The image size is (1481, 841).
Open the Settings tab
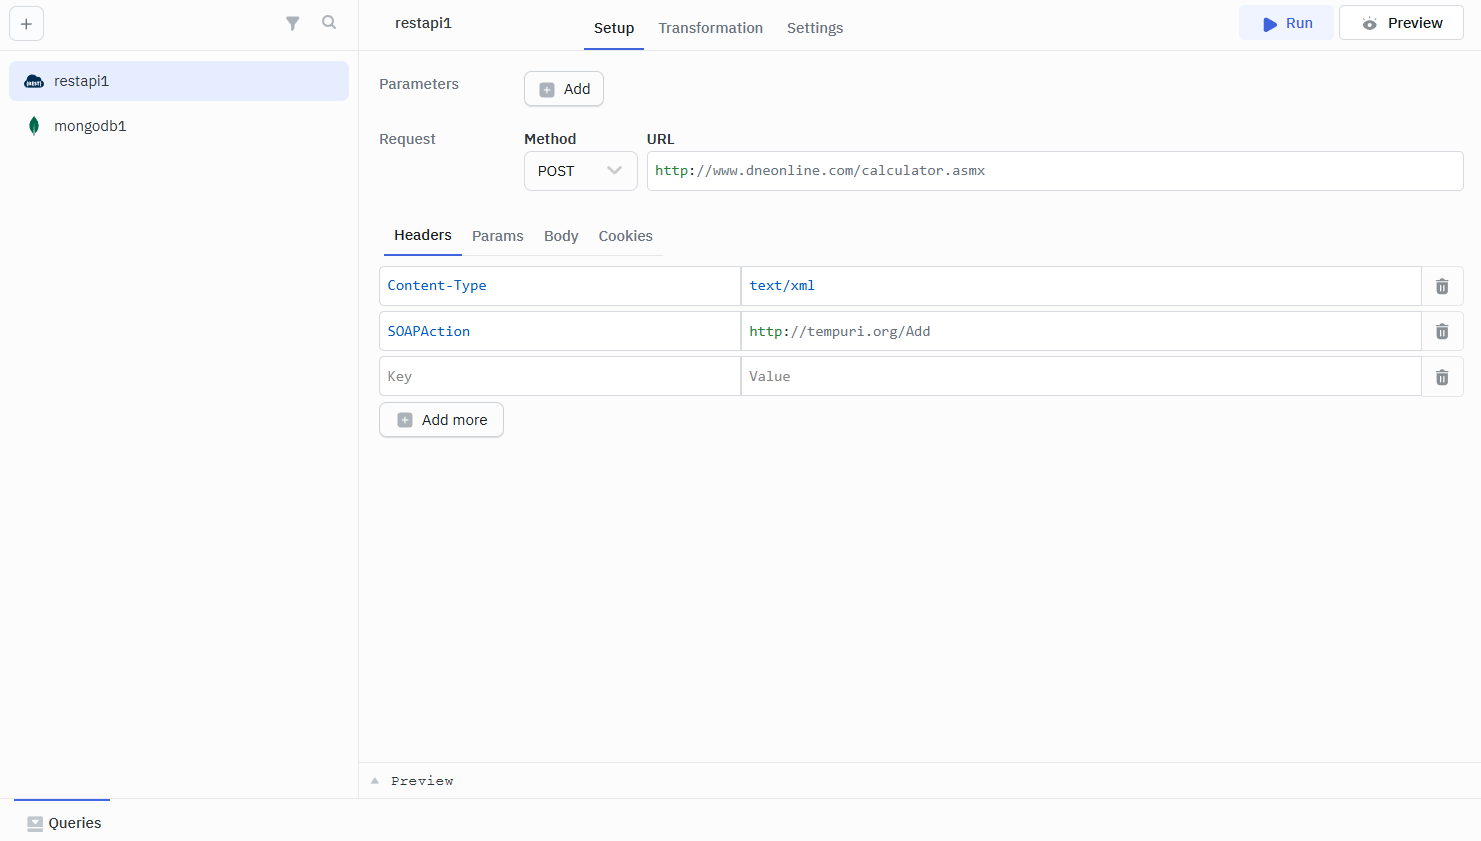click(814, 28)
